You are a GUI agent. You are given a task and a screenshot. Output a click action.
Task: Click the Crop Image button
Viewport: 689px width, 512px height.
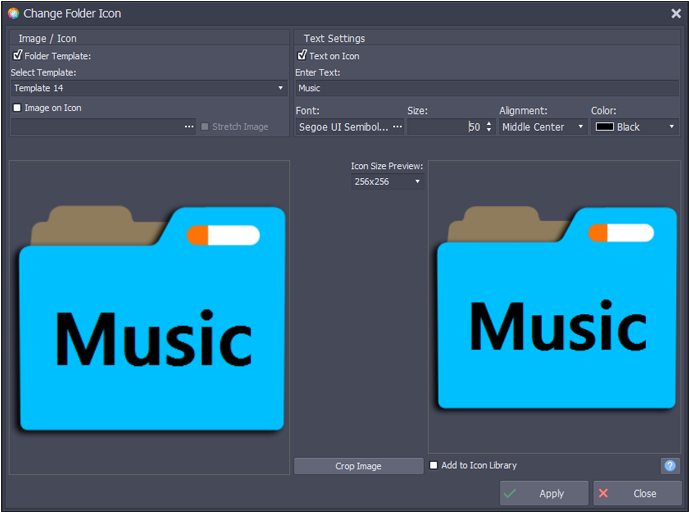359,466
